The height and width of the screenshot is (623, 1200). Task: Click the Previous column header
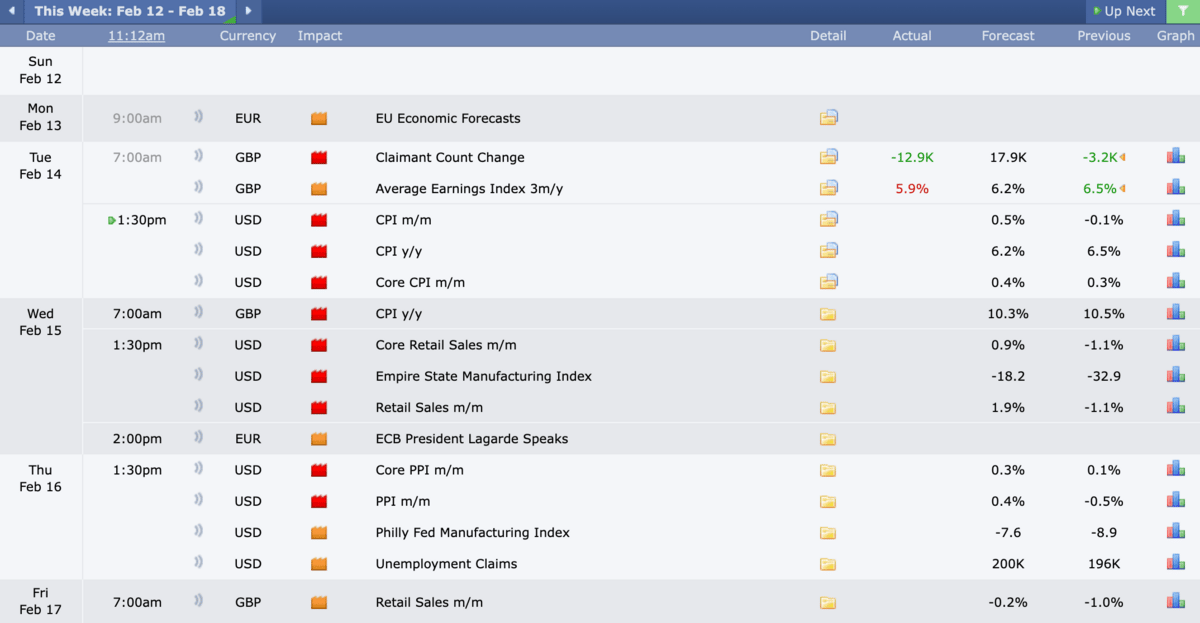pyautogui.click(x=1104, y=36)
